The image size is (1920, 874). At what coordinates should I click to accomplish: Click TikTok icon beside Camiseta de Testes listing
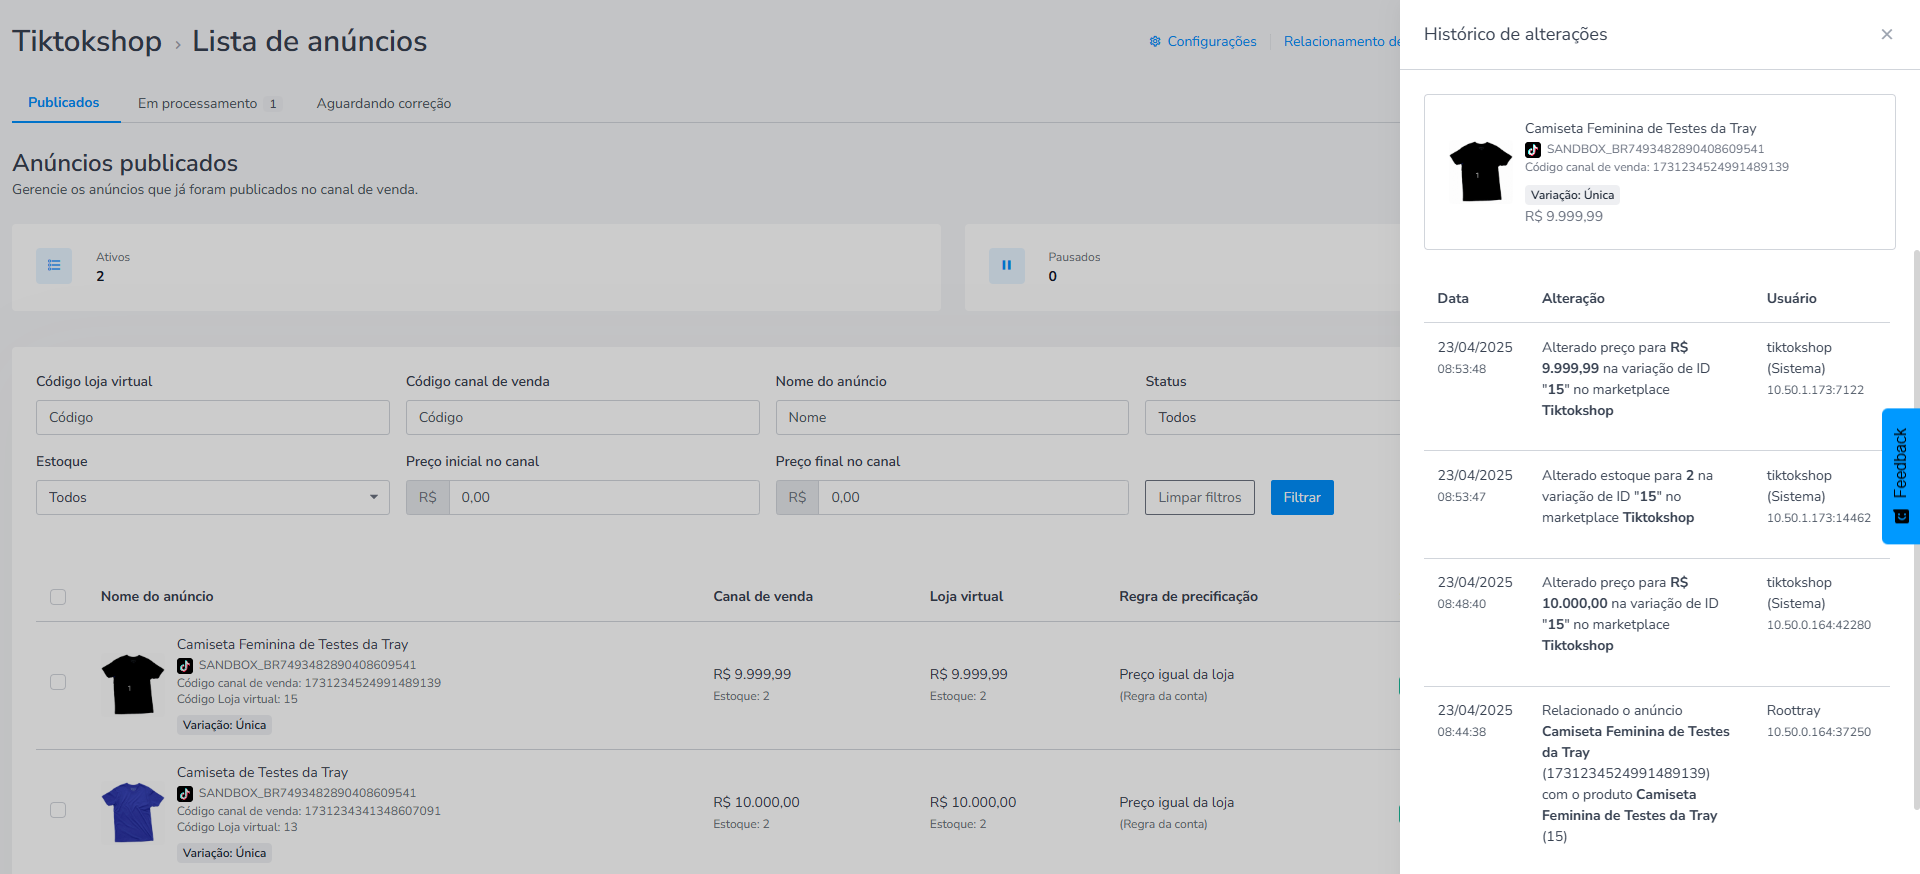(x=185, y=793)
